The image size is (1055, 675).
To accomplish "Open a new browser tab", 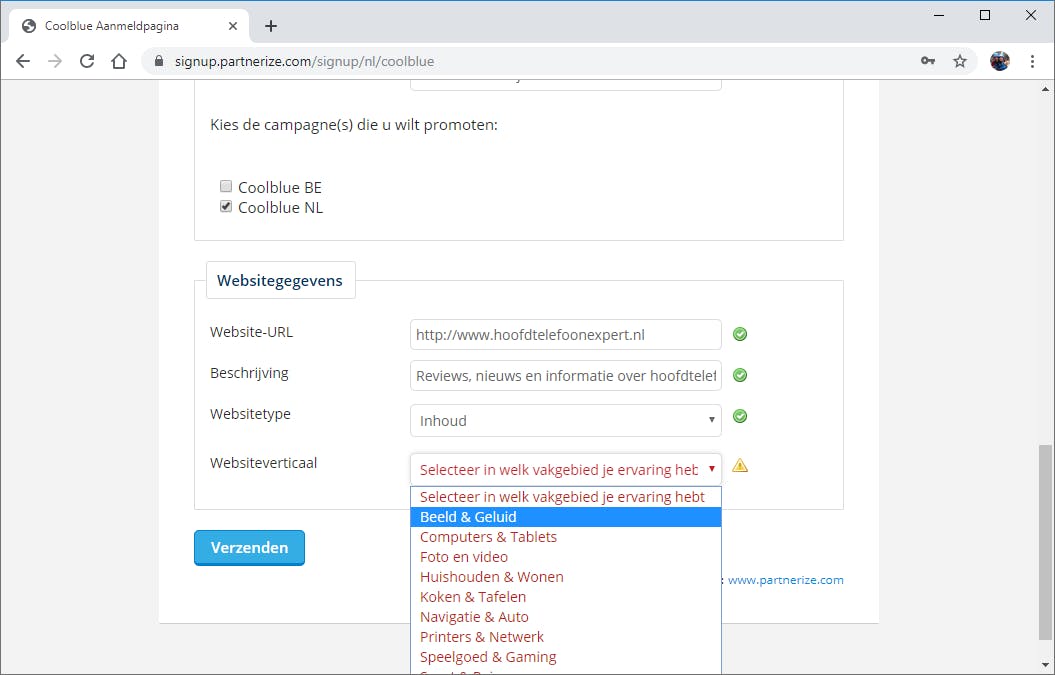I will tap(270, 26).
